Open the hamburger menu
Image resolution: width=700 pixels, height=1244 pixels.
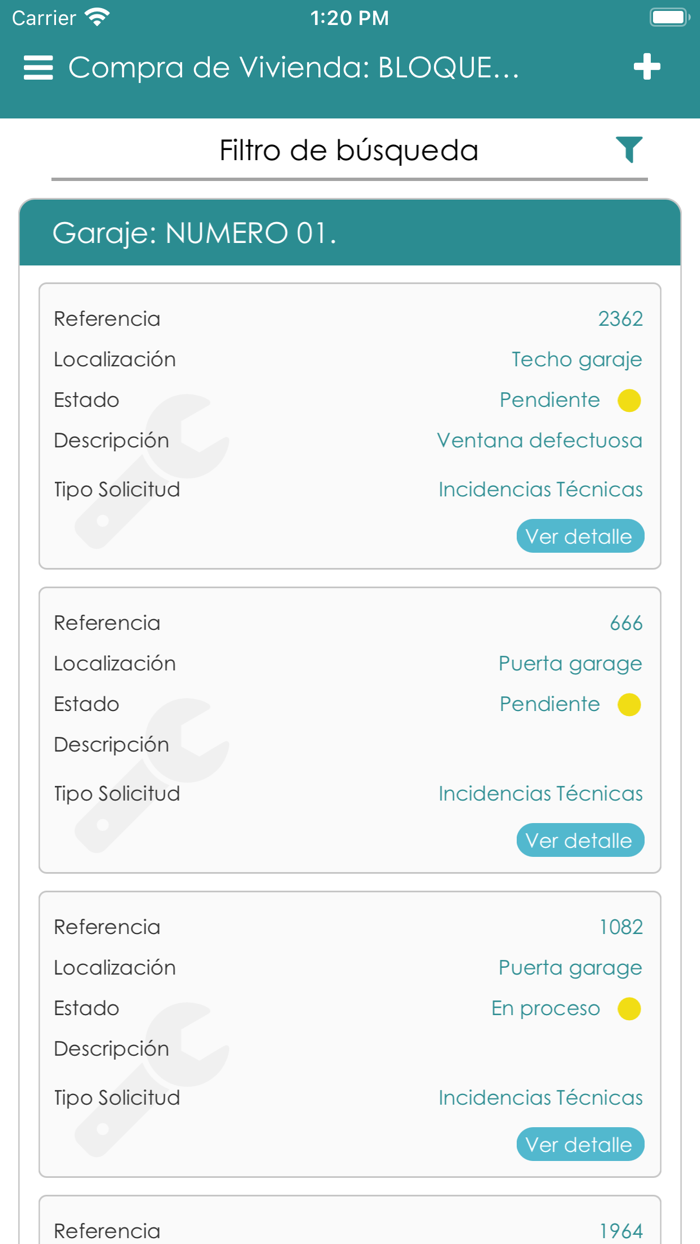(x=38, y=68)
